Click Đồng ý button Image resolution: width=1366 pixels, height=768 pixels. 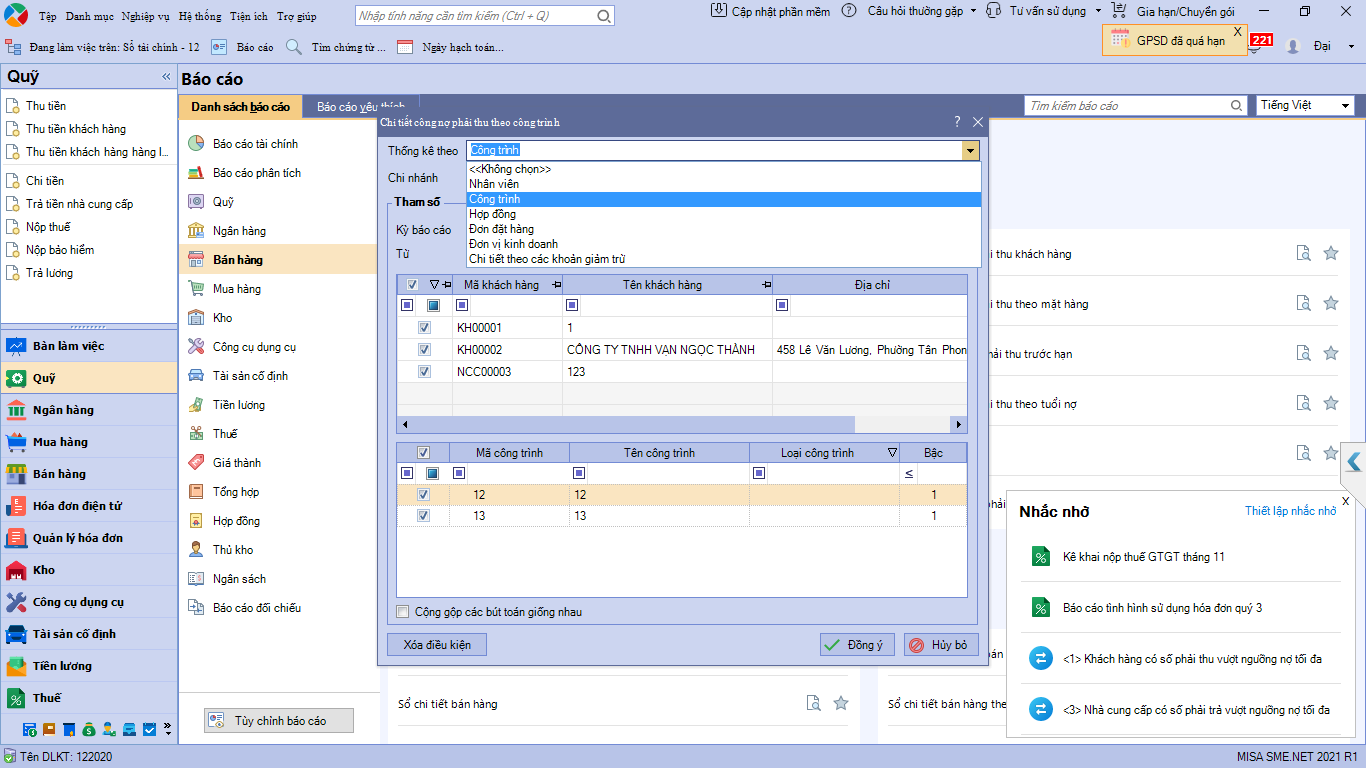pos(857,645)
